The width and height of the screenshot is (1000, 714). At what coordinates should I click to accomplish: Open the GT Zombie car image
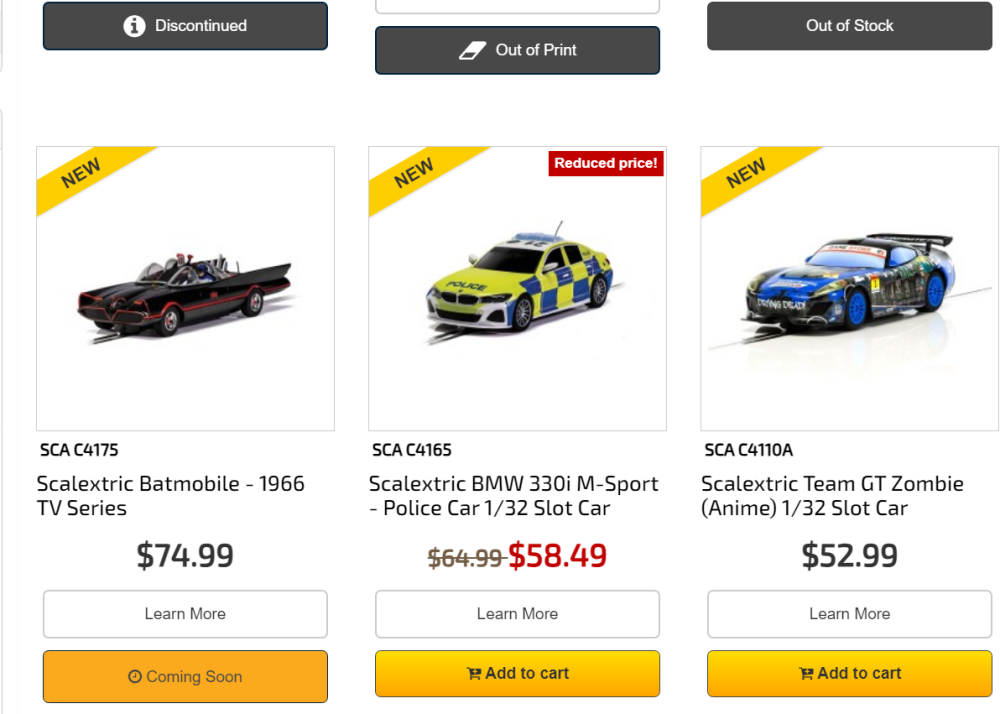(x=849, y=288)
